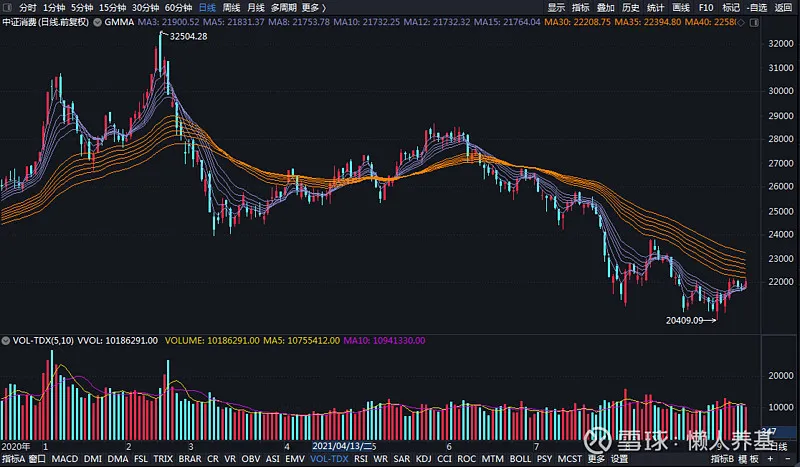Click the 设置 settings button in indicator bar
Image resolution: width=800 pixels, height=467 pixels.
pos(620,460)
